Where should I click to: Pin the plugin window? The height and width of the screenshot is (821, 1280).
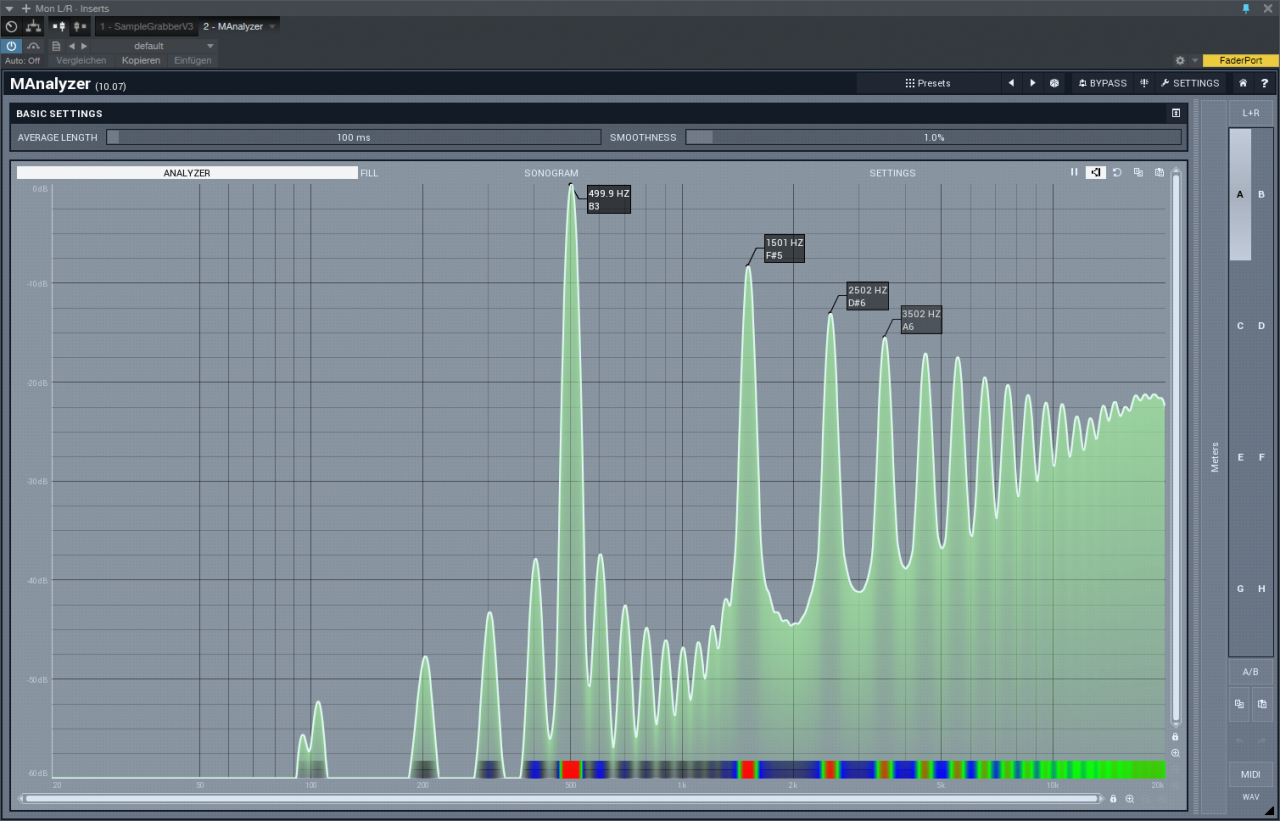pyautogui.click(x=1246, y=8)
